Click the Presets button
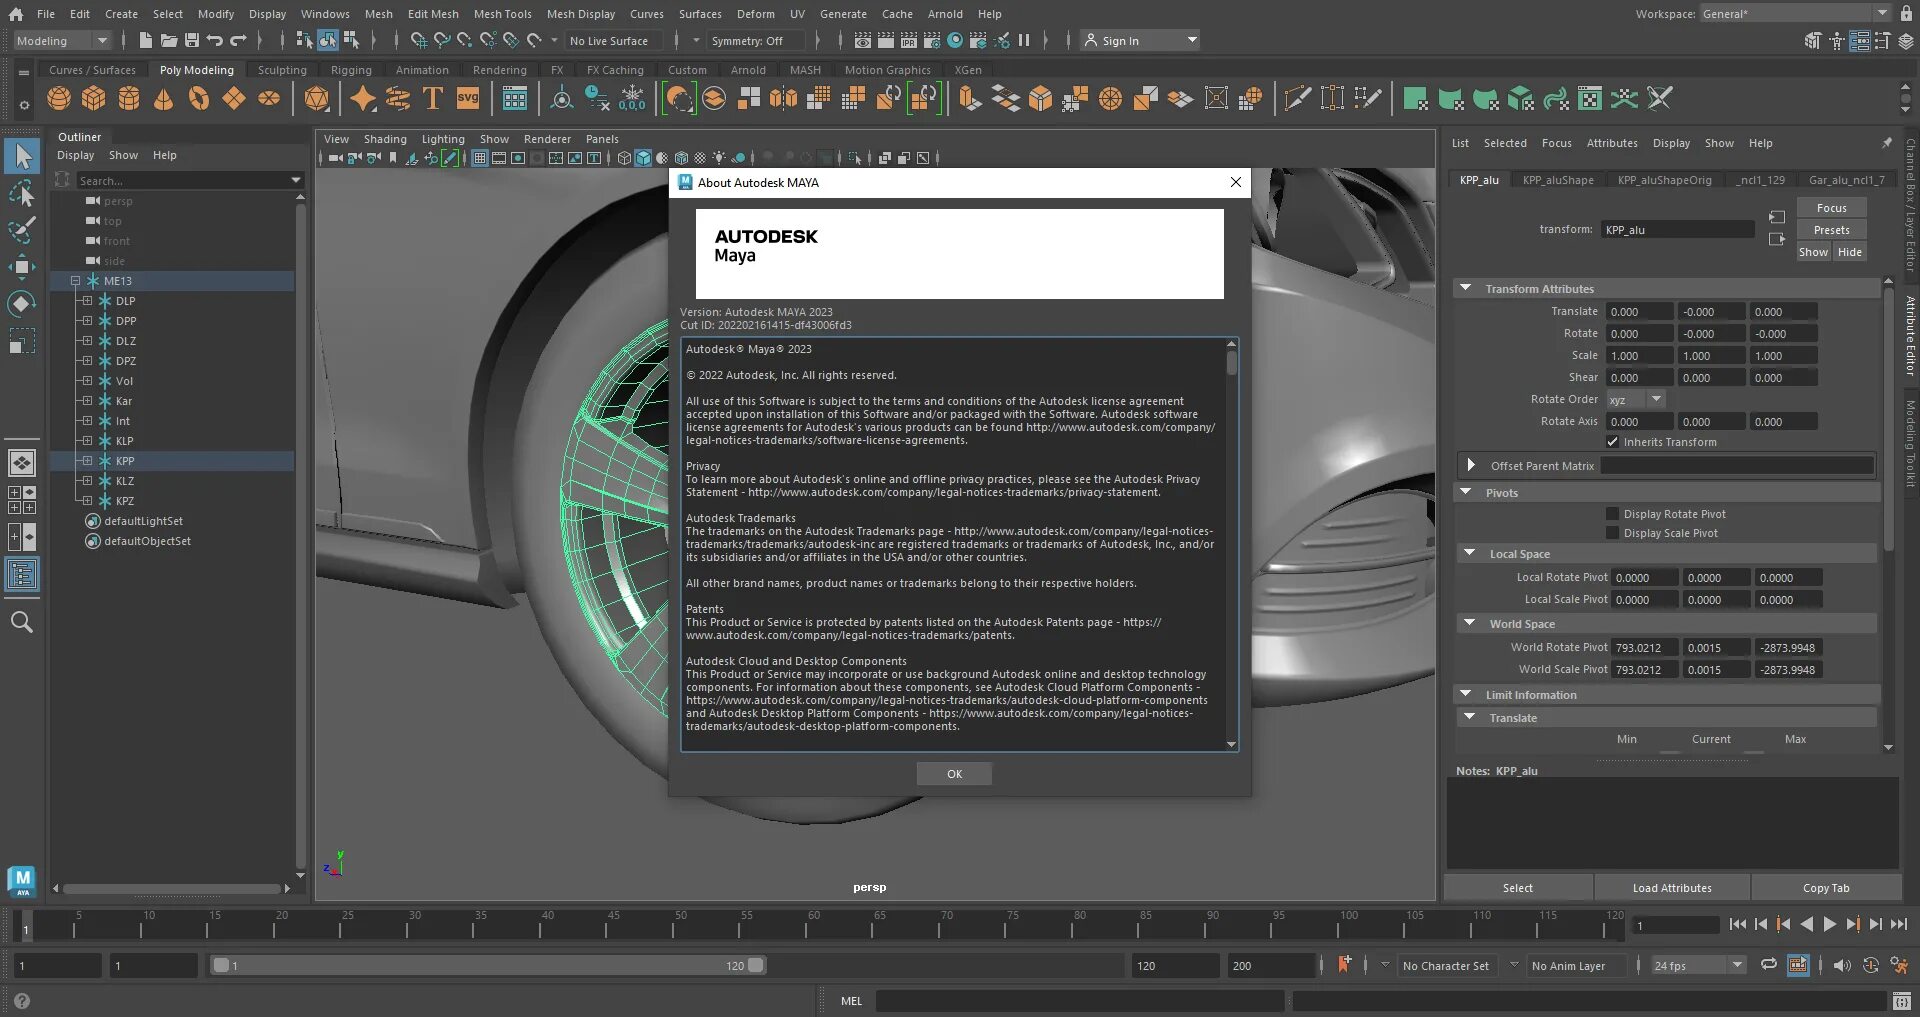The image size is (1920, 1017). (1831, 230)
